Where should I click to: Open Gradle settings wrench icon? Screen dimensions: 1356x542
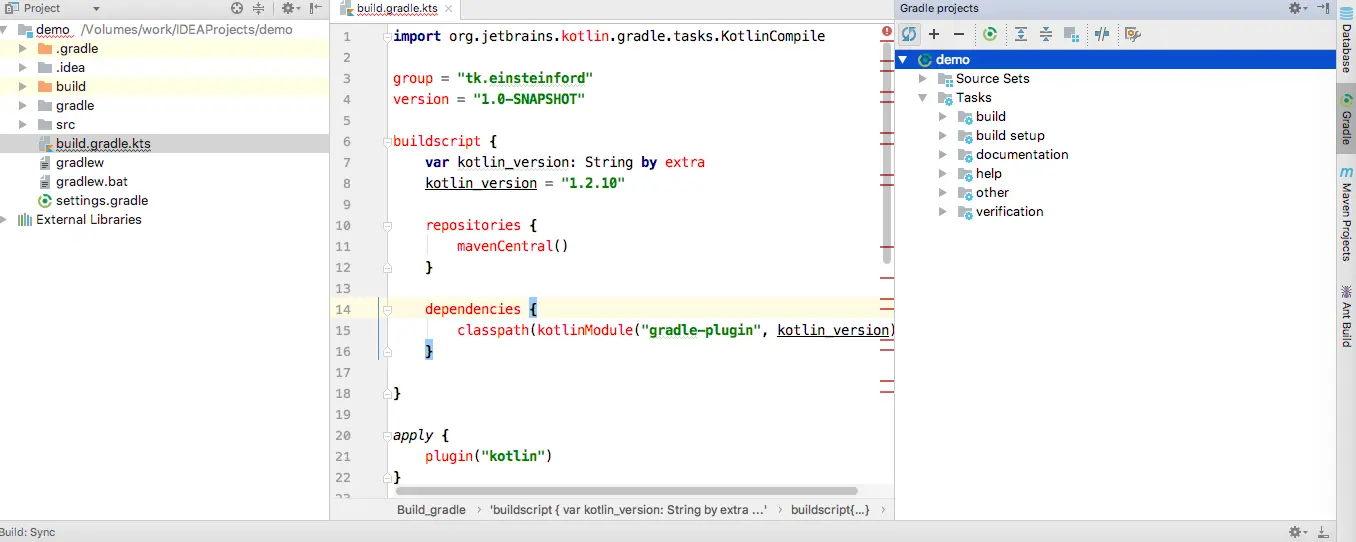pos(1133,34)
